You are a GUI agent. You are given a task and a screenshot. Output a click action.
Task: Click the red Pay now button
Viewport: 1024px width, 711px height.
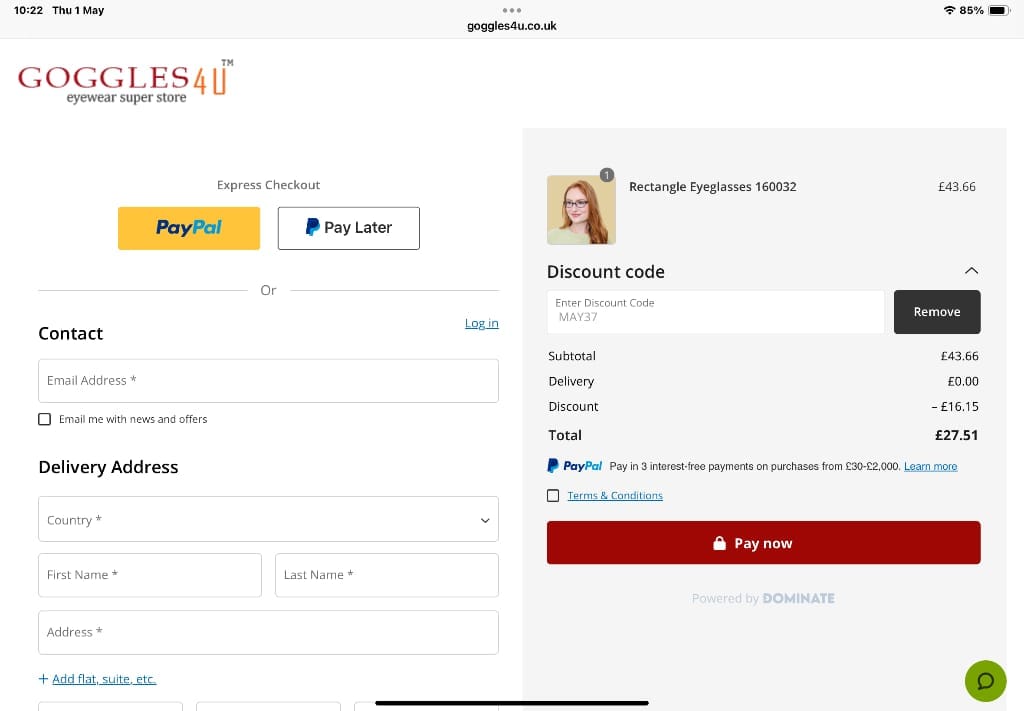click(763, 543)
